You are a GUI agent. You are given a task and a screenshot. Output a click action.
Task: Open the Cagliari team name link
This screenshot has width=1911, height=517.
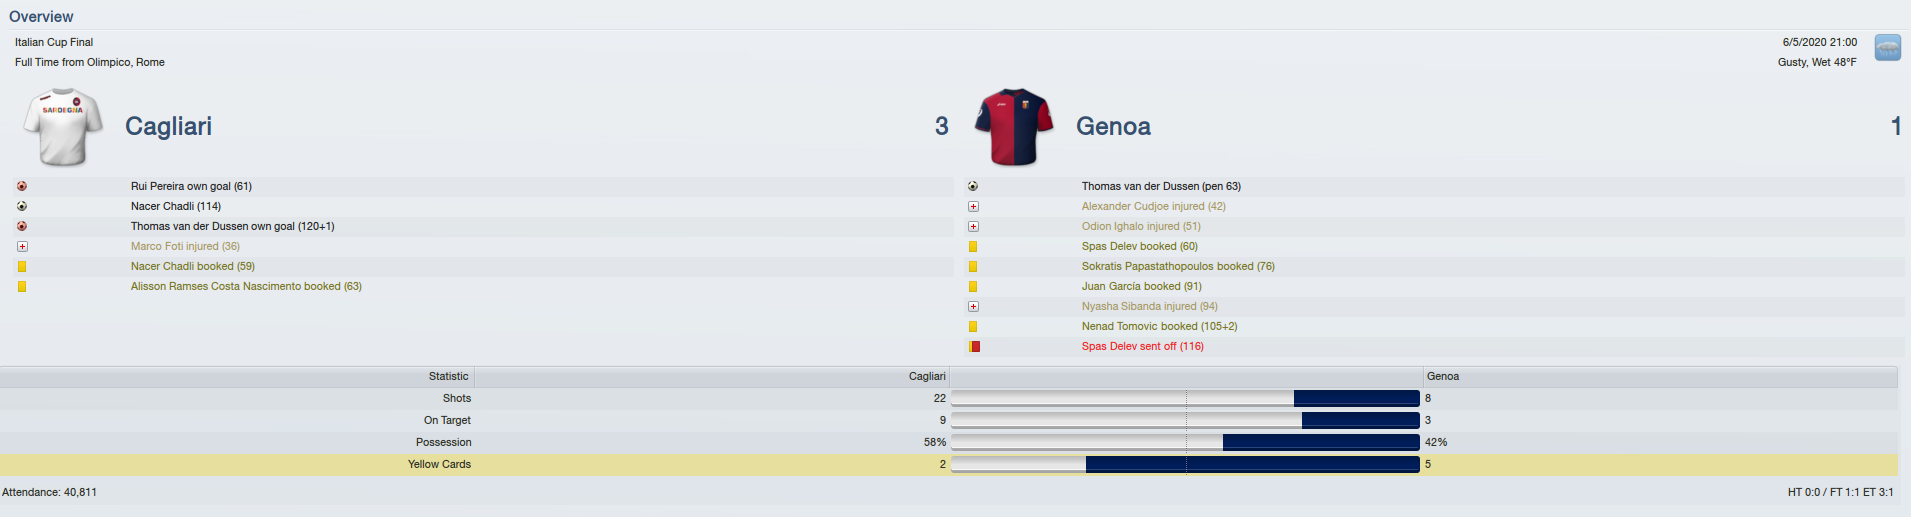168,126
